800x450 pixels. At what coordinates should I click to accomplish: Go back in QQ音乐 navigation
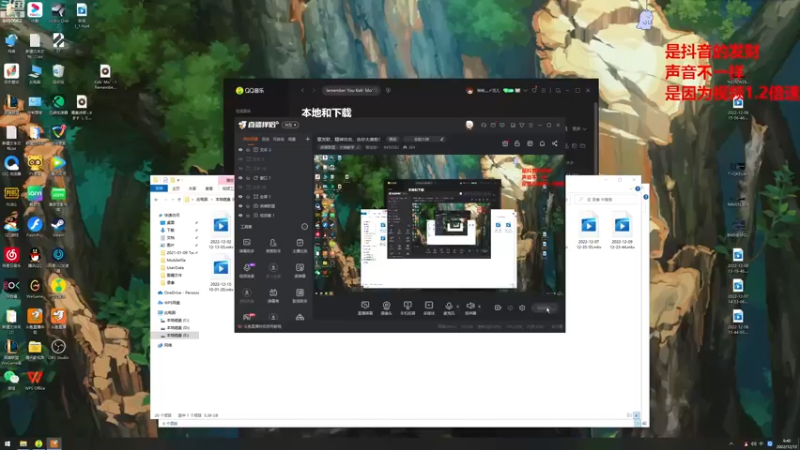[x=302, y=90]
